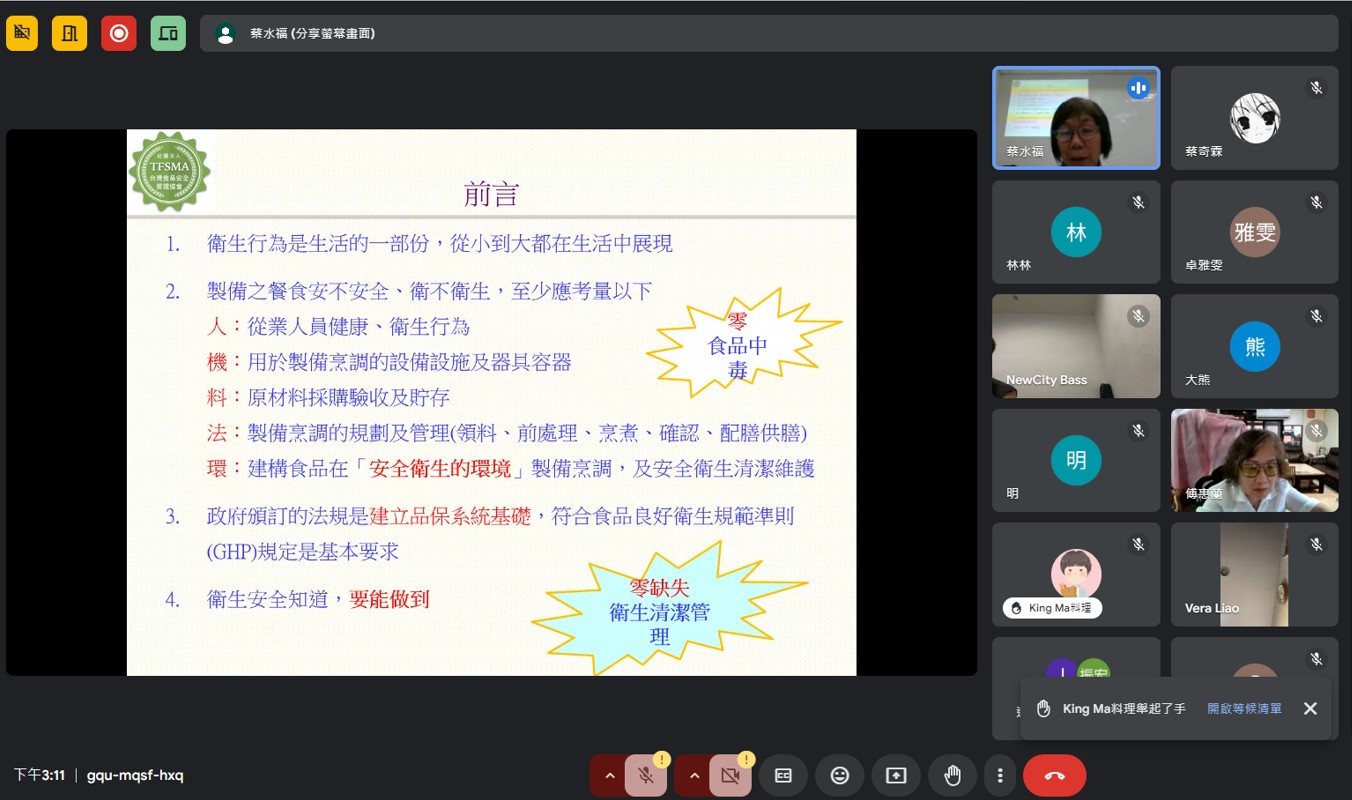Image resolution: width=1352 pixels, height=800 pixels.
Task: Click the 蔡水福 screen sharing presenter bar
Action: click(x=768, y=34)
